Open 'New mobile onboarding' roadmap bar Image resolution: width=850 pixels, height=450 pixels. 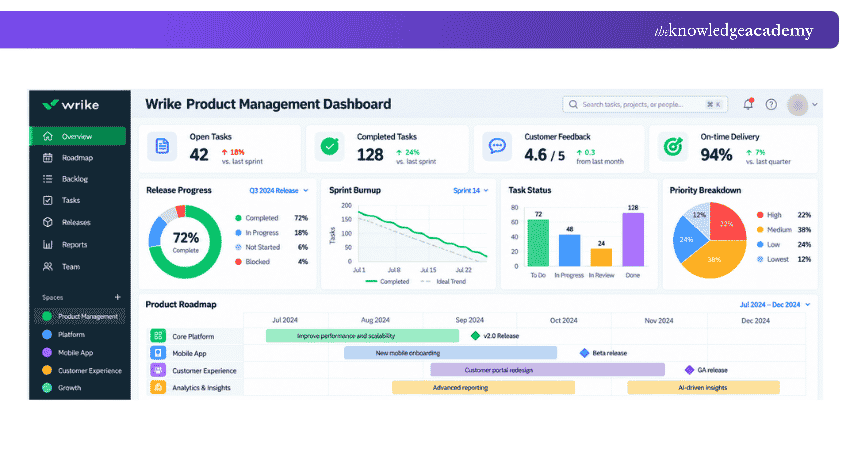(450, 353)
